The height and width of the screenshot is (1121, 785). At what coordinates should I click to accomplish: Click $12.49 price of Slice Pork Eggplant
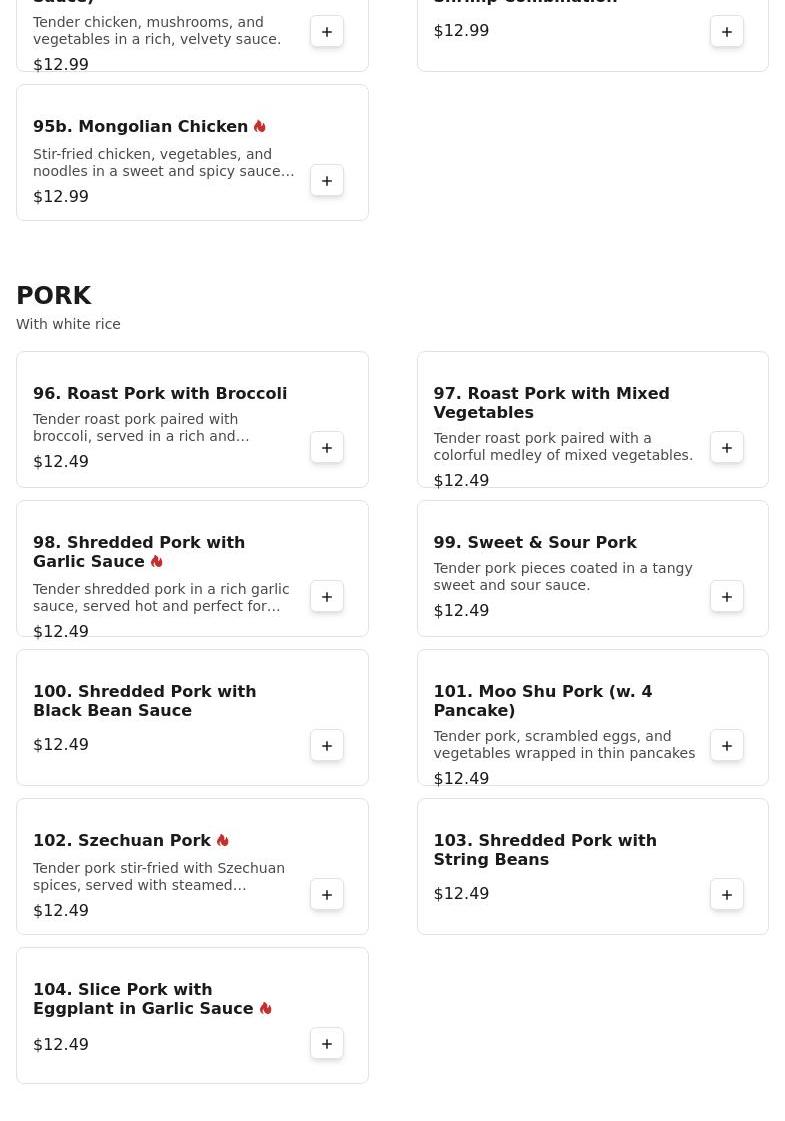(61, 1045)
